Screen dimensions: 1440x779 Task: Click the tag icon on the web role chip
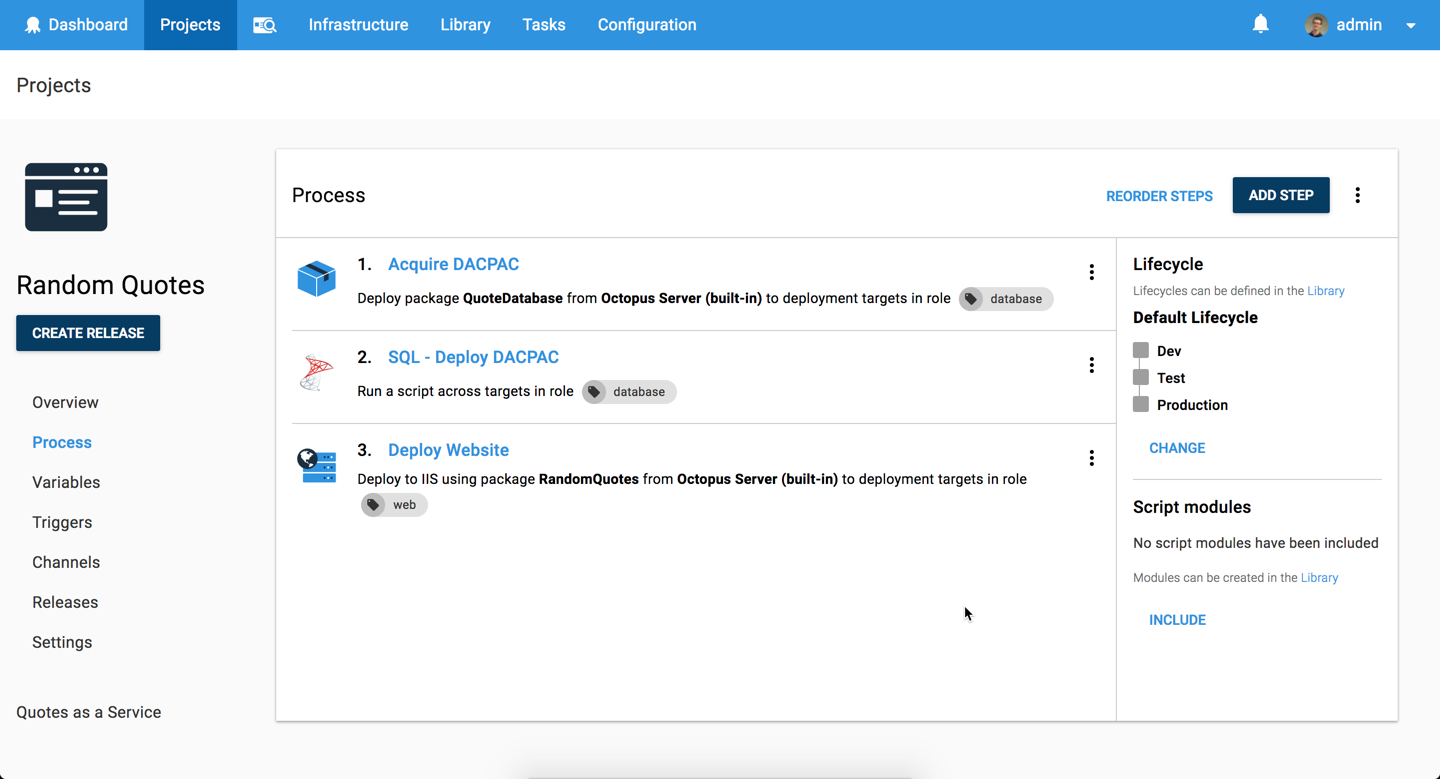coord(374,505)
